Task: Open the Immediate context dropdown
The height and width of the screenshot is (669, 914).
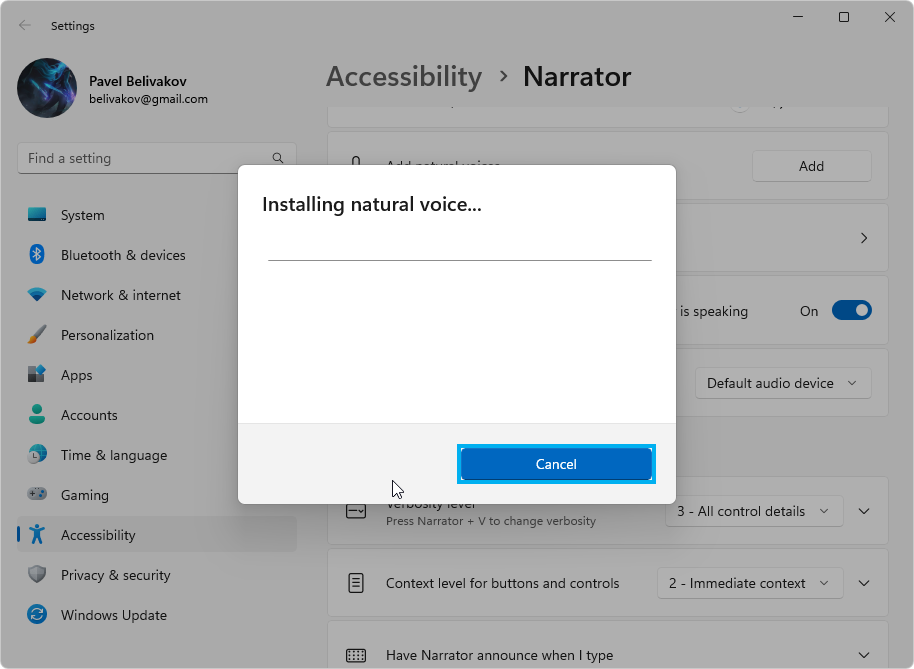Action: tap(750, 583)
